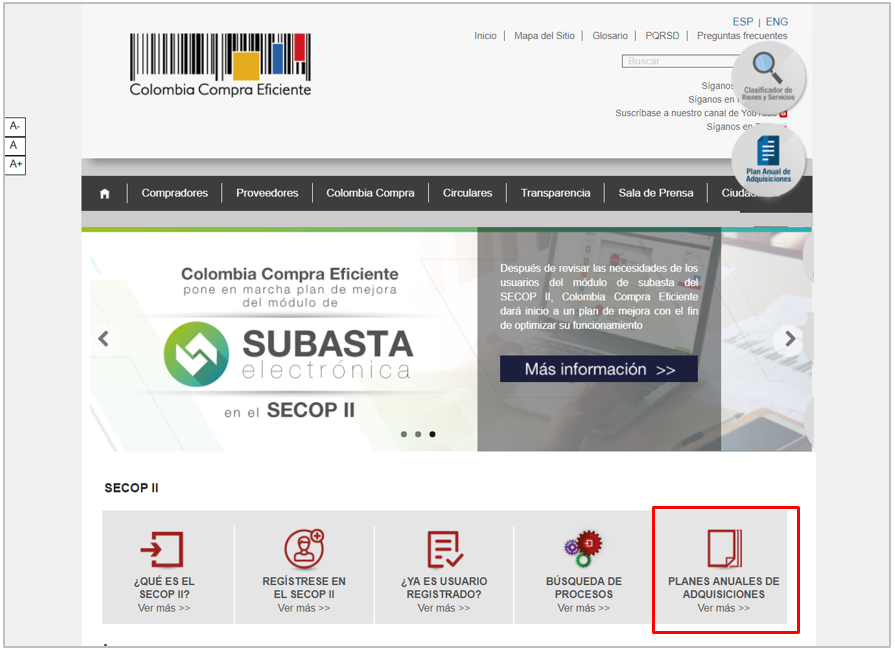This screenshot has height=653, width=895.
Task: Go to the previous banner slide arrow
Action: pos(103,338)
